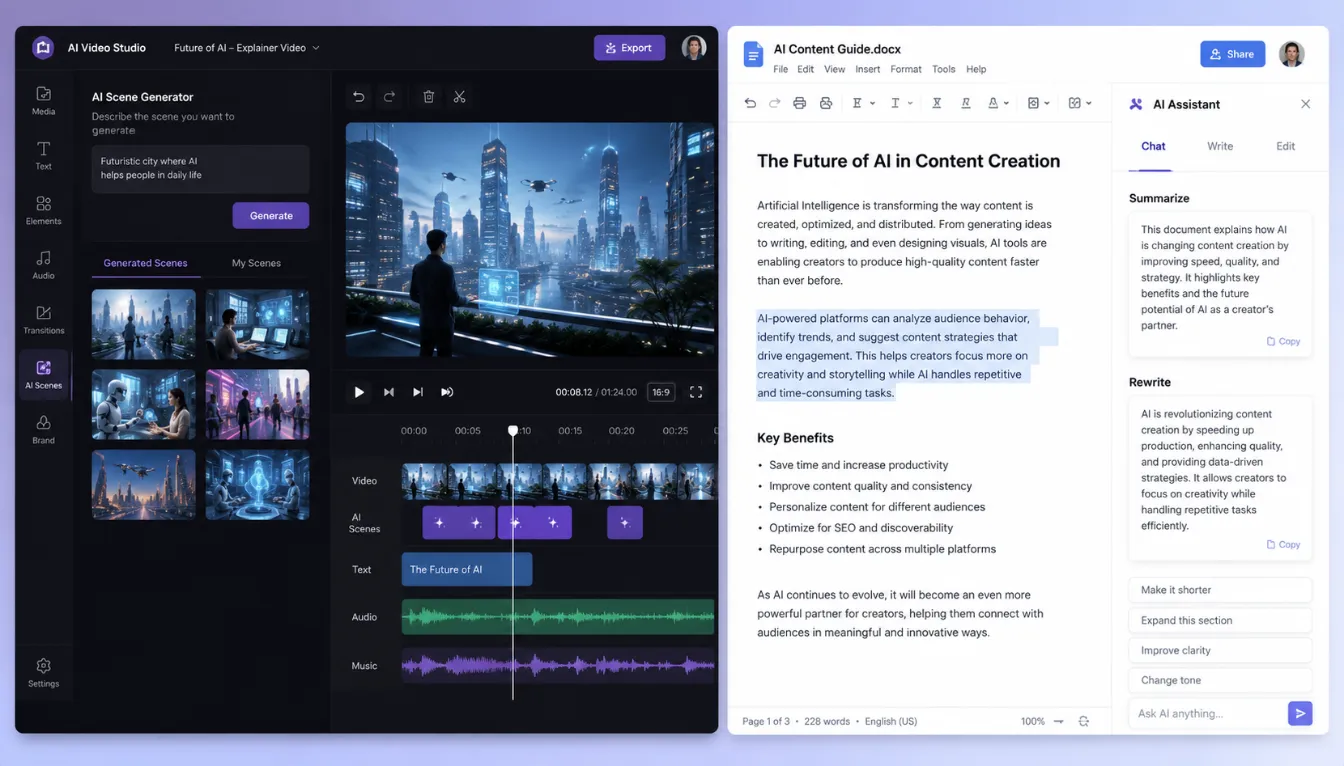This screenshot has height=766, width=1344.
Task: Undo in the document editor toolbar
Action: tap(751, 103)
